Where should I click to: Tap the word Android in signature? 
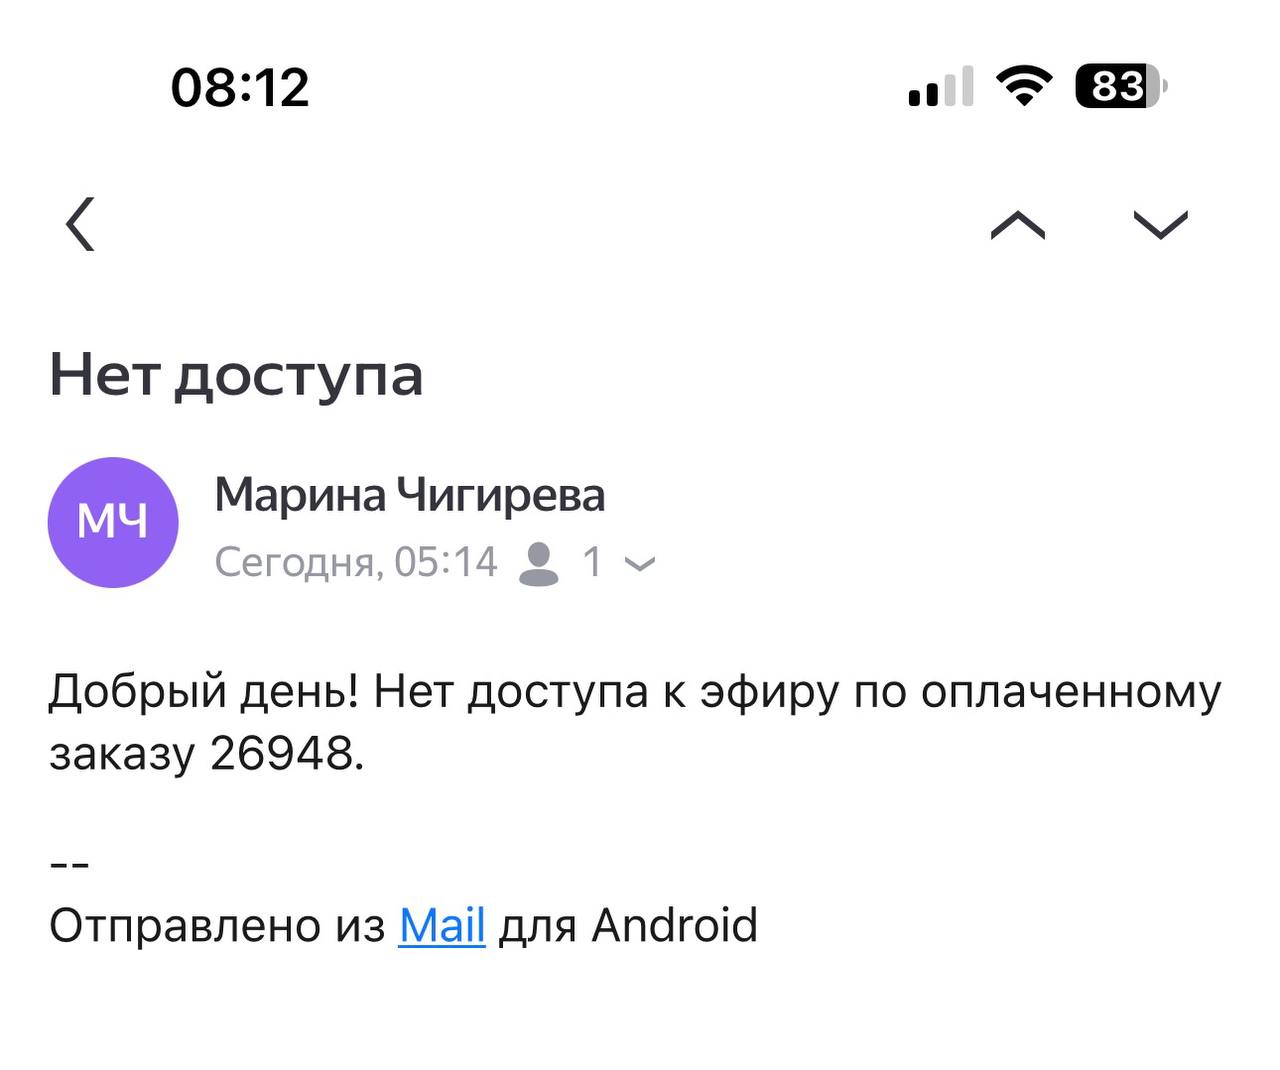tap(675, 925)
